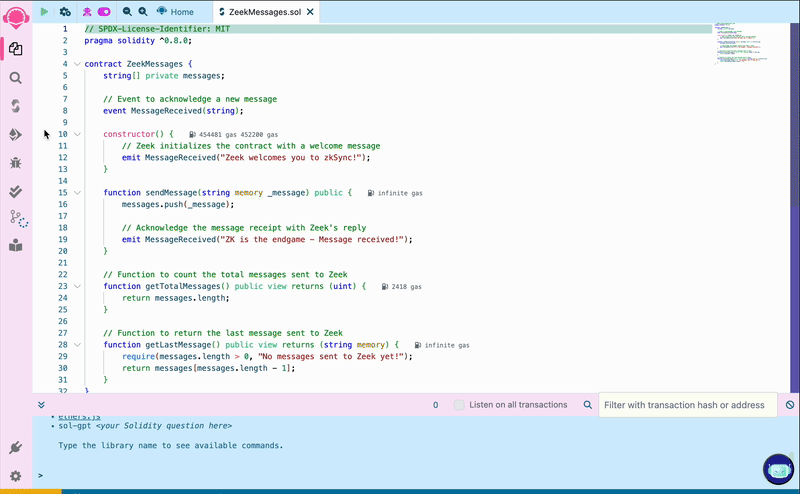
Task: Click the terminal search magnifier icon
Action: (x=588, y=405)
